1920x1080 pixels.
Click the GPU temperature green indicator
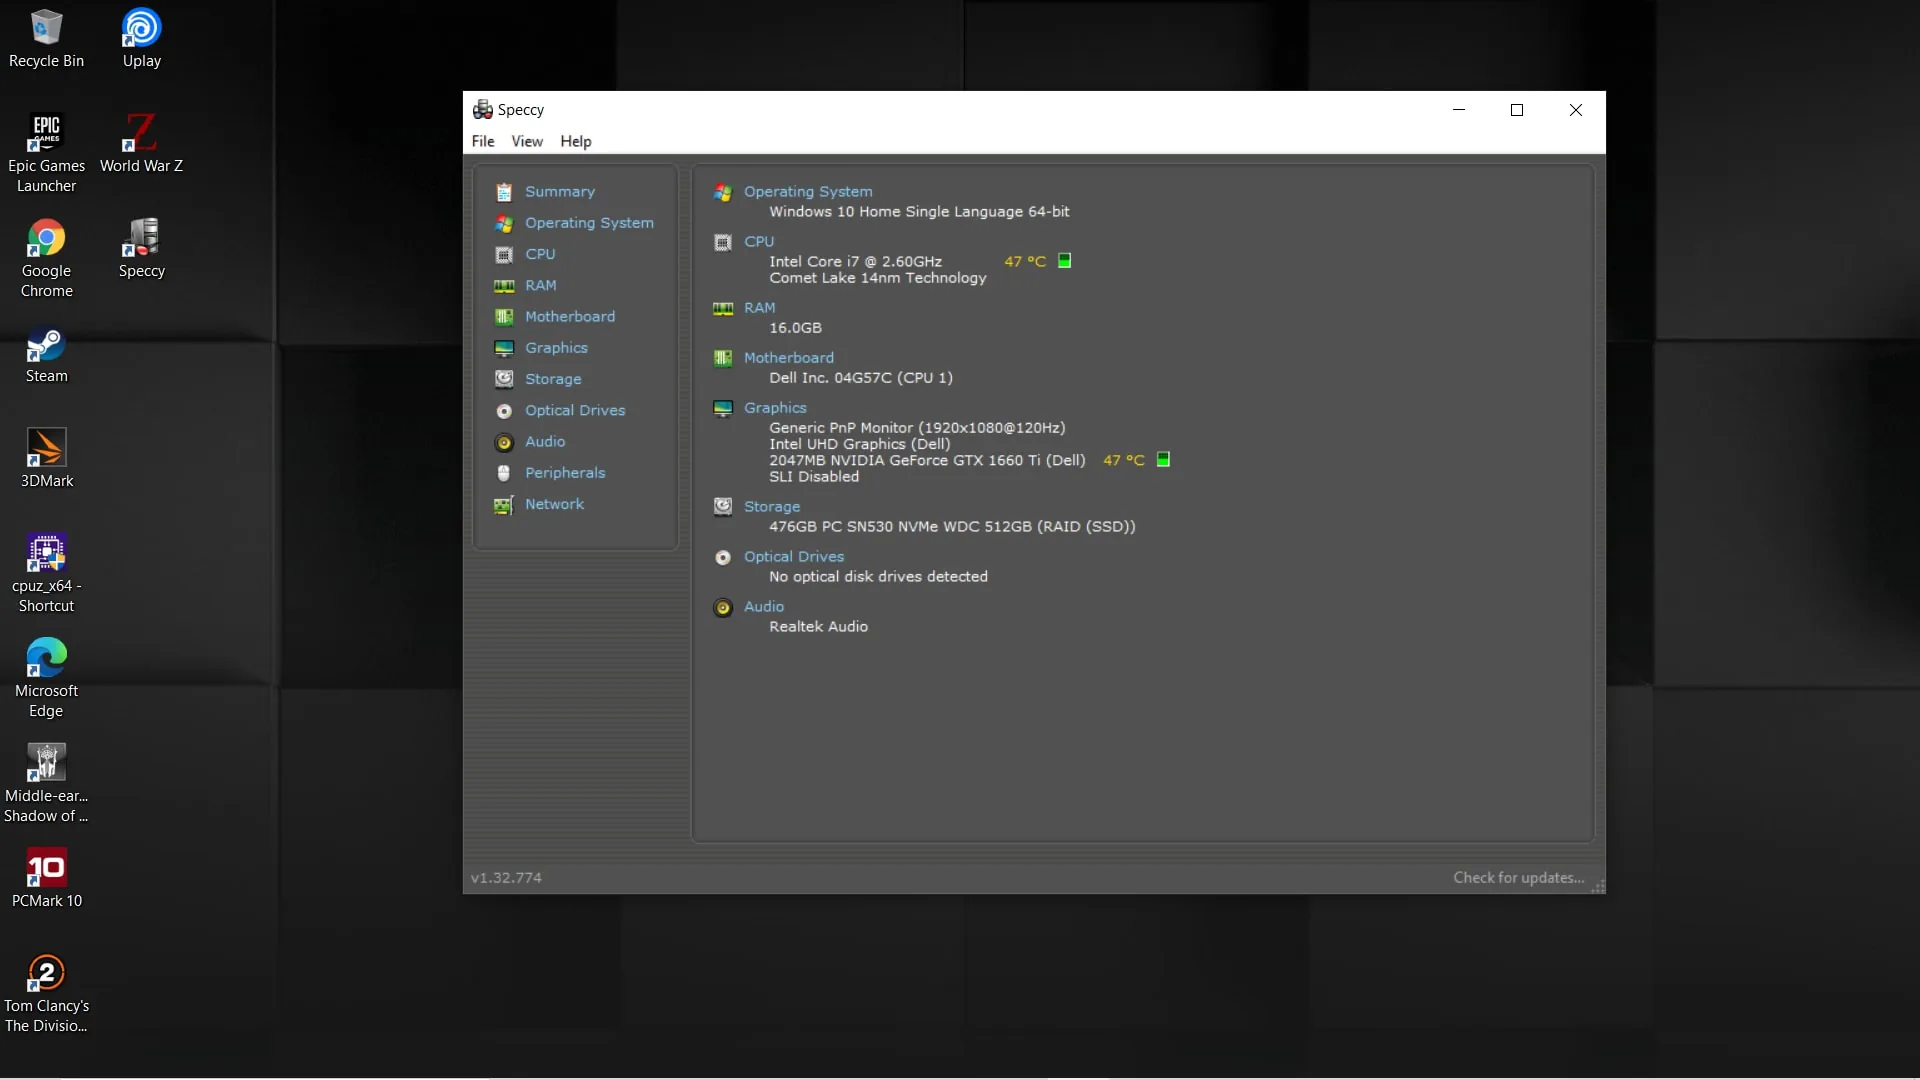(1163, 460)
